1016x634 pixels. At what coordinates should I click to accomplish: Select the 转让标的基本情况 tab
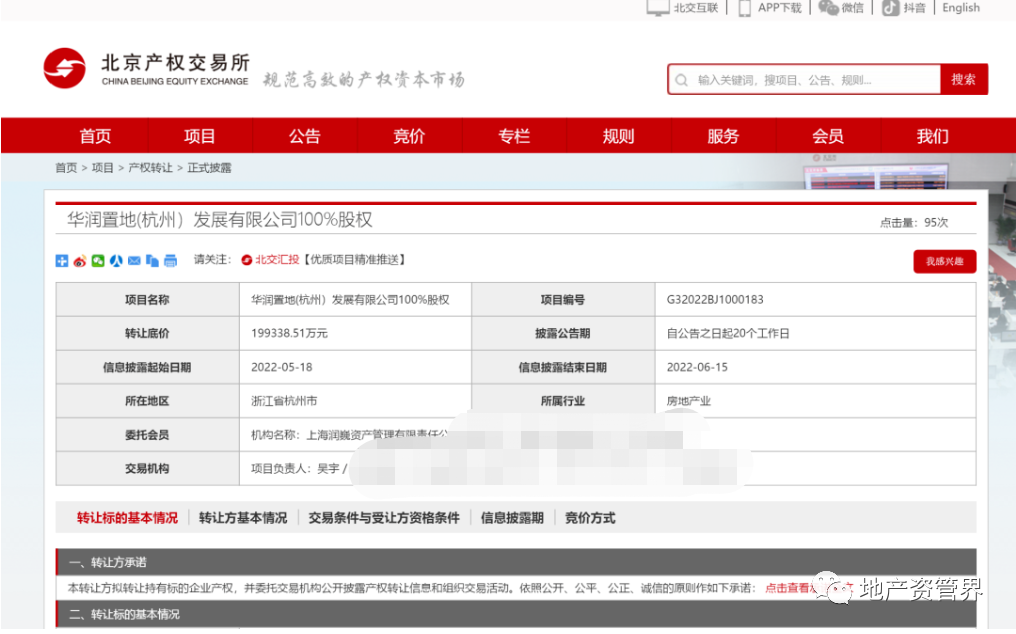point(127,518)
